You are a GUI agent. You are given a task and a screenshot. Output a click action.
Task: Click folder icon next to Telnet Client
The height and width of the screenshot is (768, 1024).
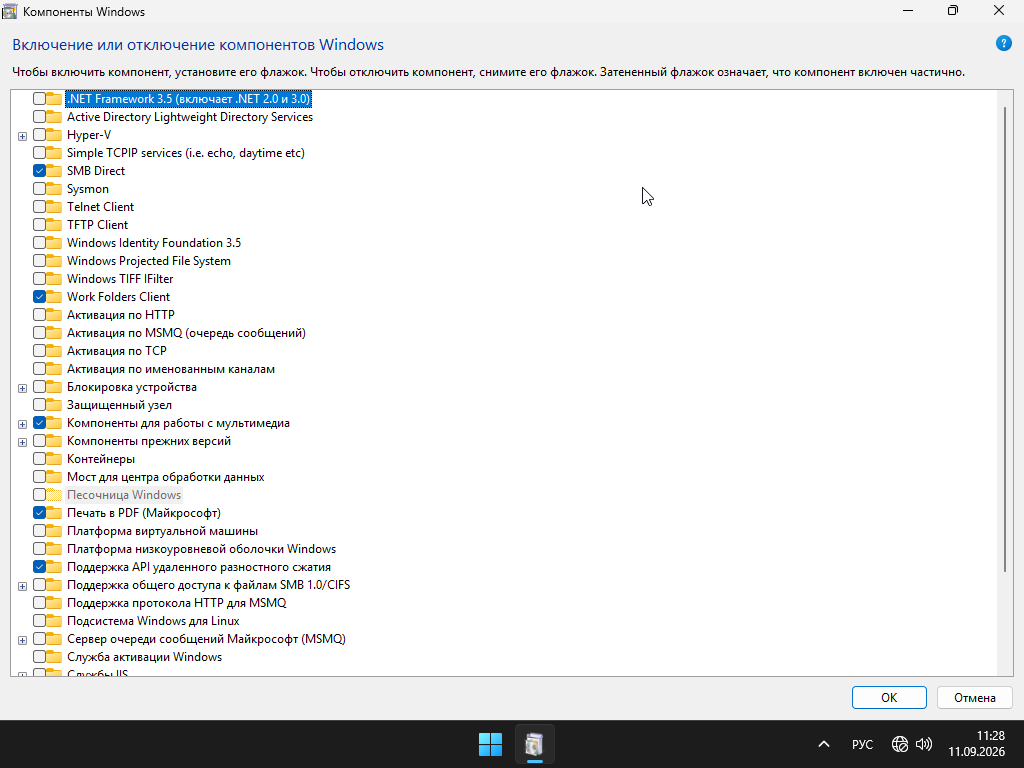click(x=54, y=207)
